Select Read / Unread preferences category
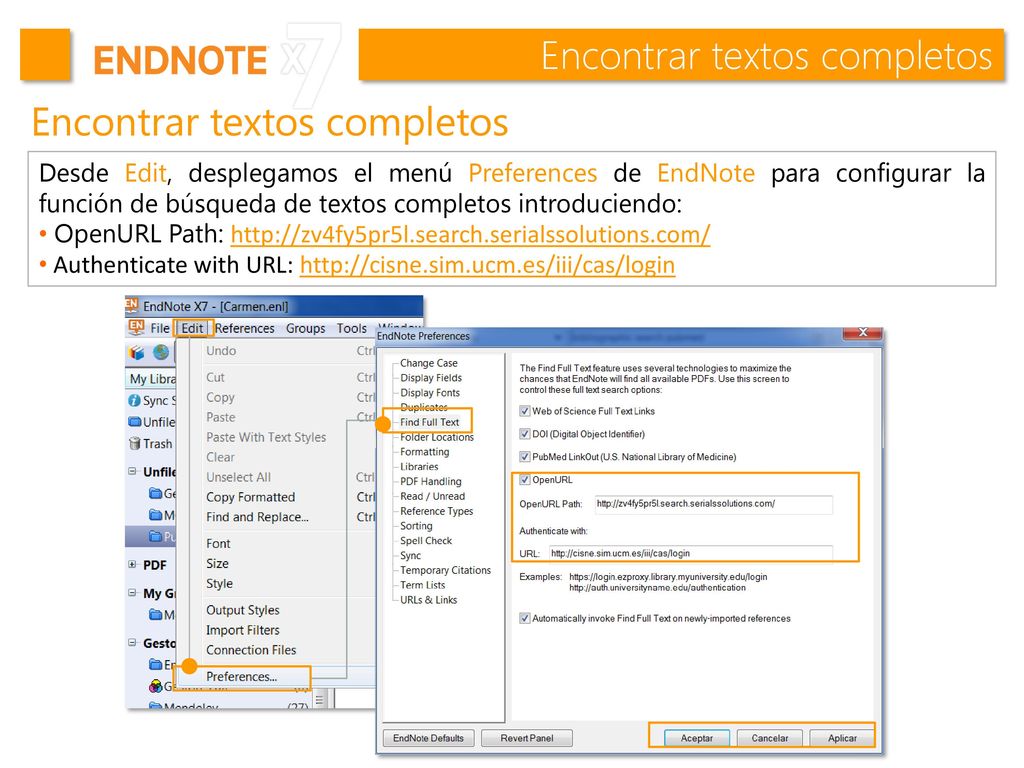The image size is (1024, 768). [432, 496]
